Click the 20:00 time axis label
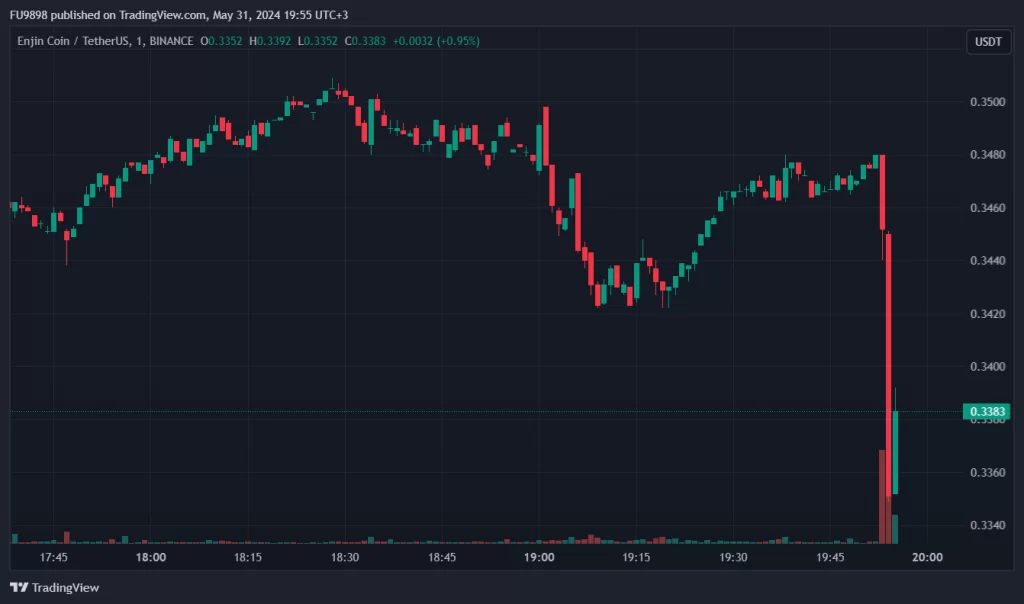 (x=927, y=557)
